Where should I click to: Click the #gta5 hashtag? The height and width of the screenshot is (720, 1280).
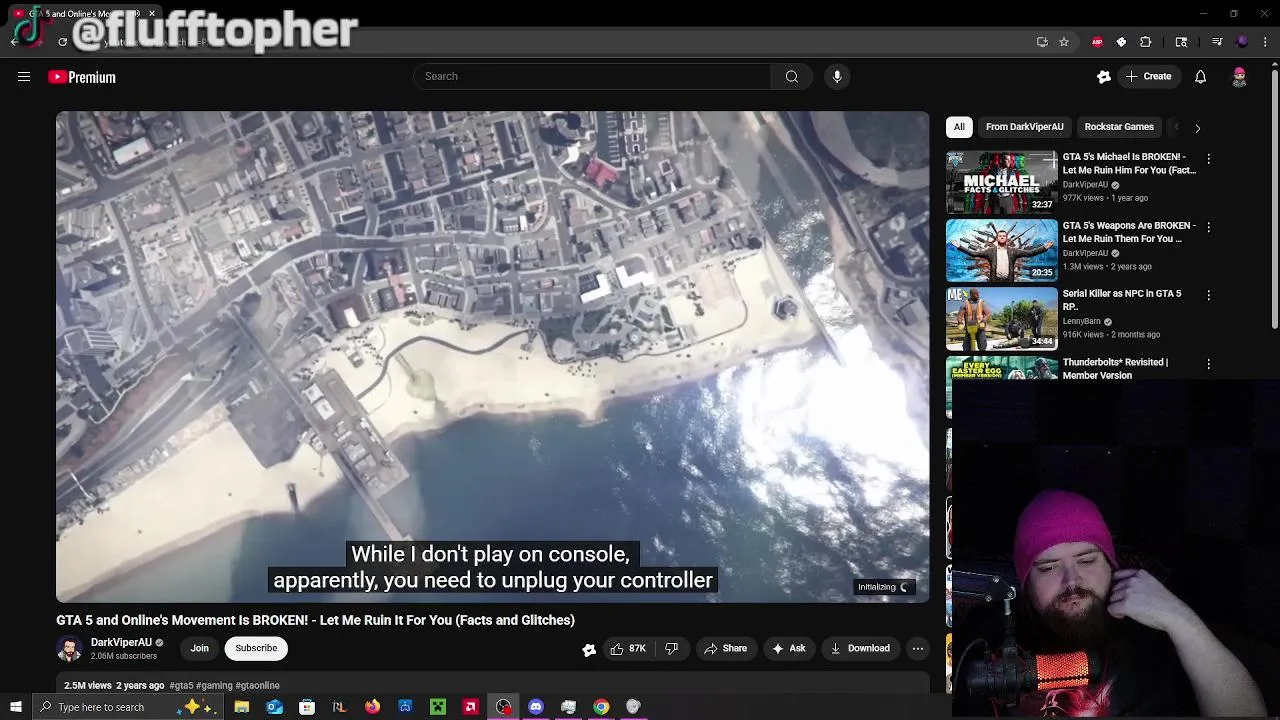pyautogui.click(x=181, y=686)
